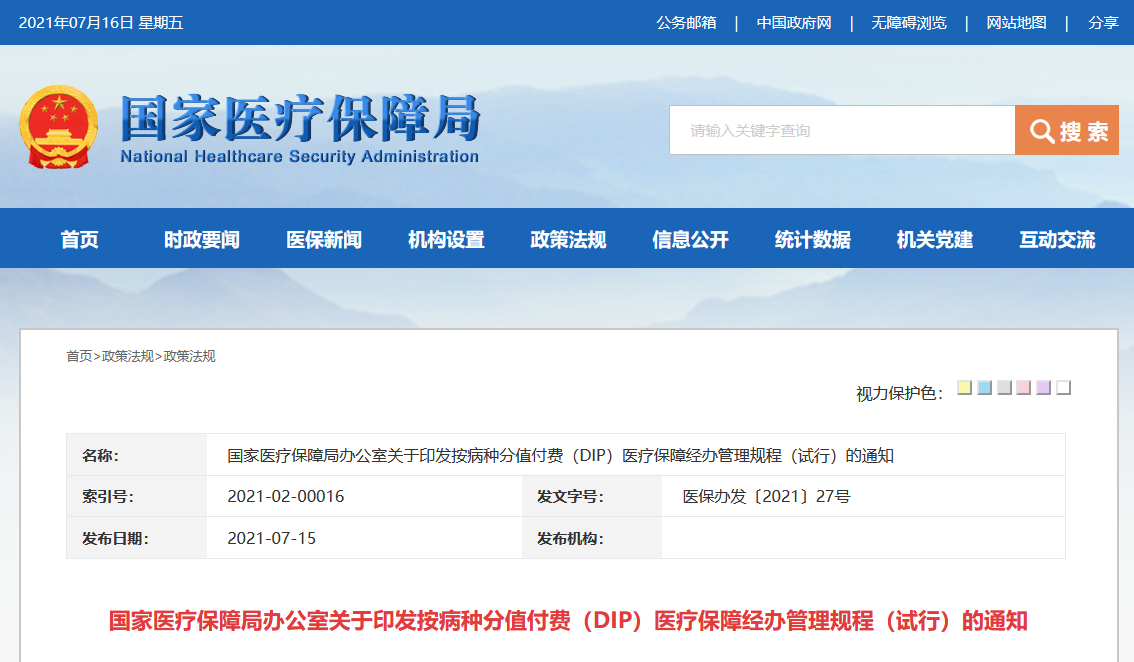Select blue eye-protection color swatch
The image size is (1134, 662).
pyautogui.click(x=984, y=387)
